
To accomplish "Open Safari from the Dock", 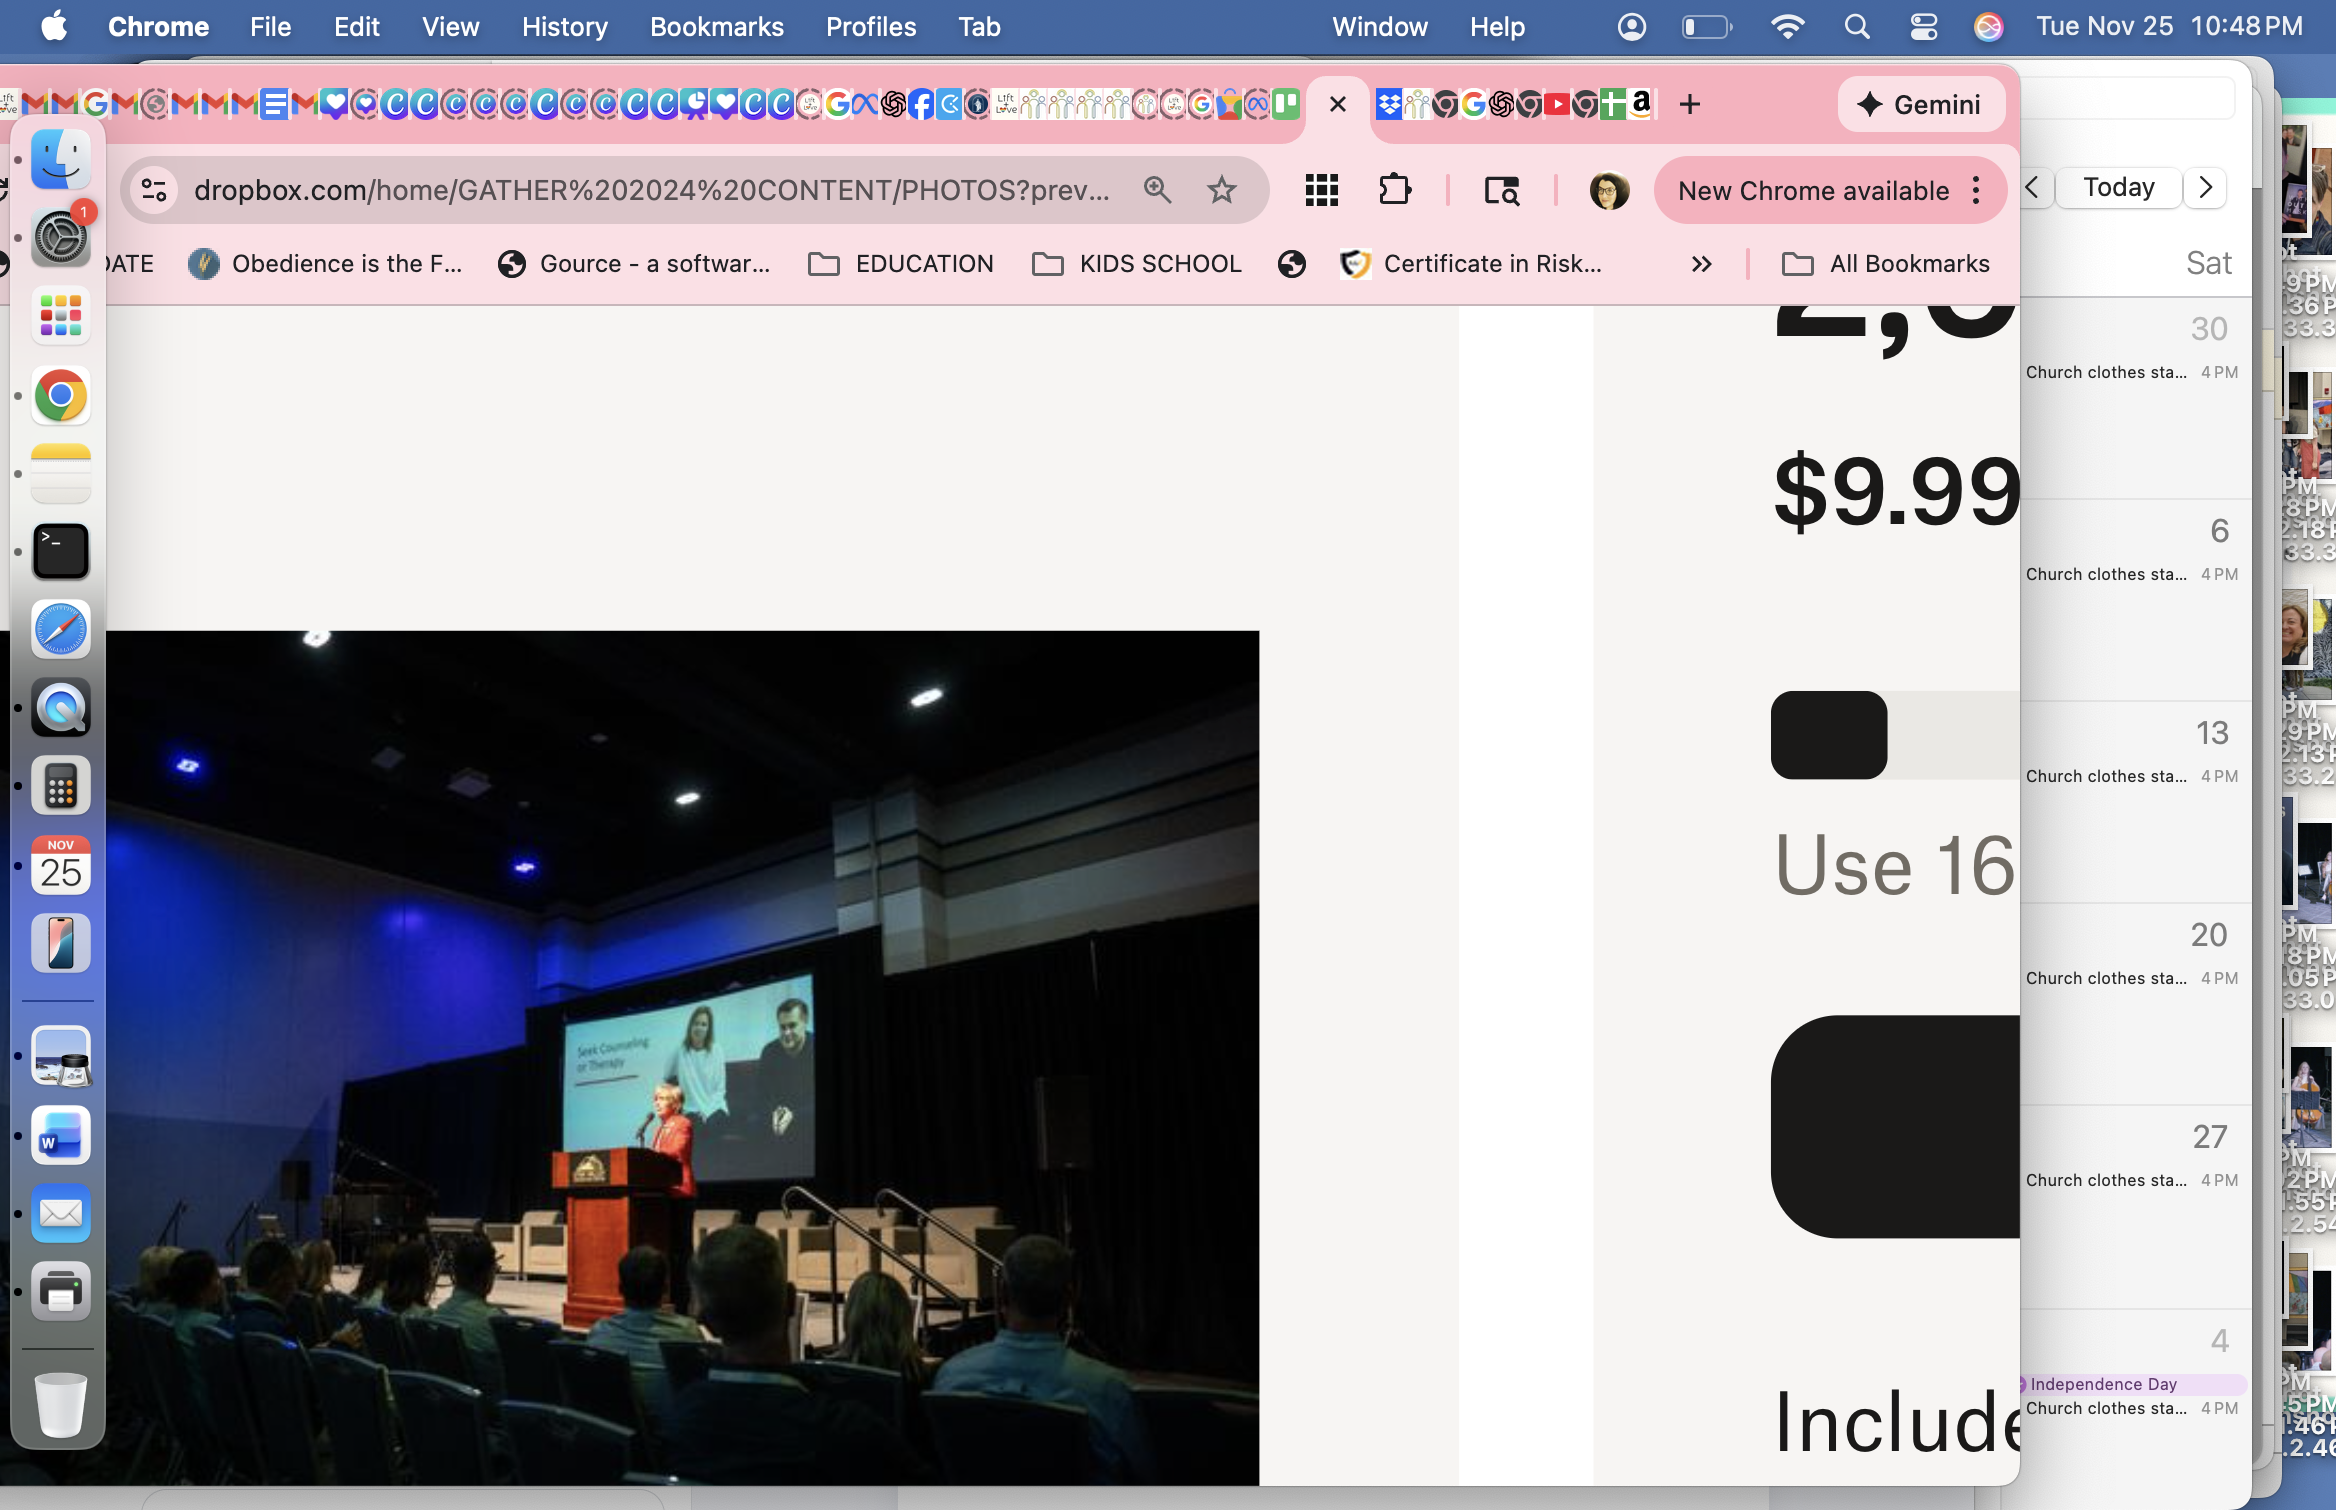I will pos(61,630).
